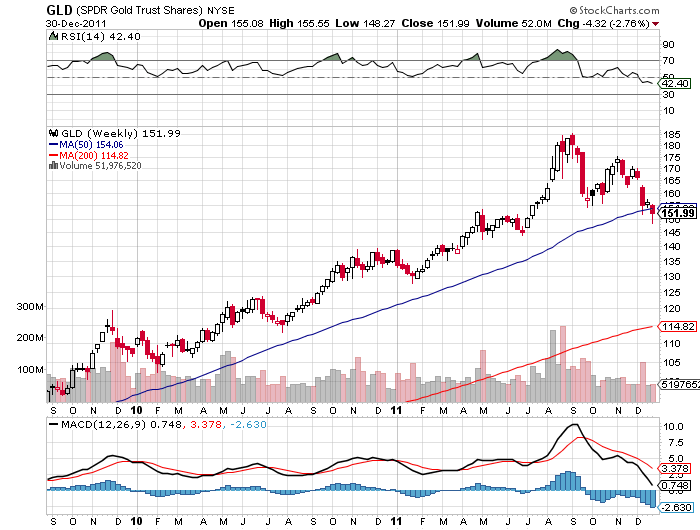Click the '180' price axis label
This screenshot has width=700, height=530.
point(671,146)
